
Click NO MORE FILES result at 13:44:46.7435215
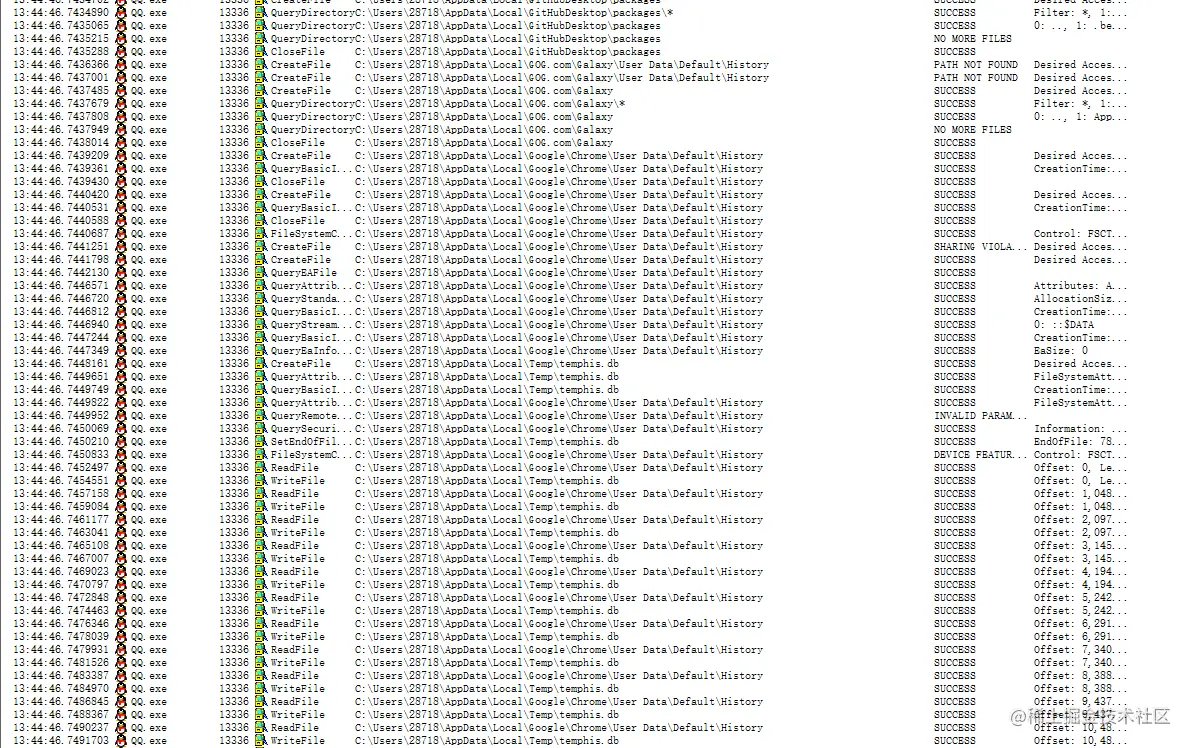tap(972, 39)
